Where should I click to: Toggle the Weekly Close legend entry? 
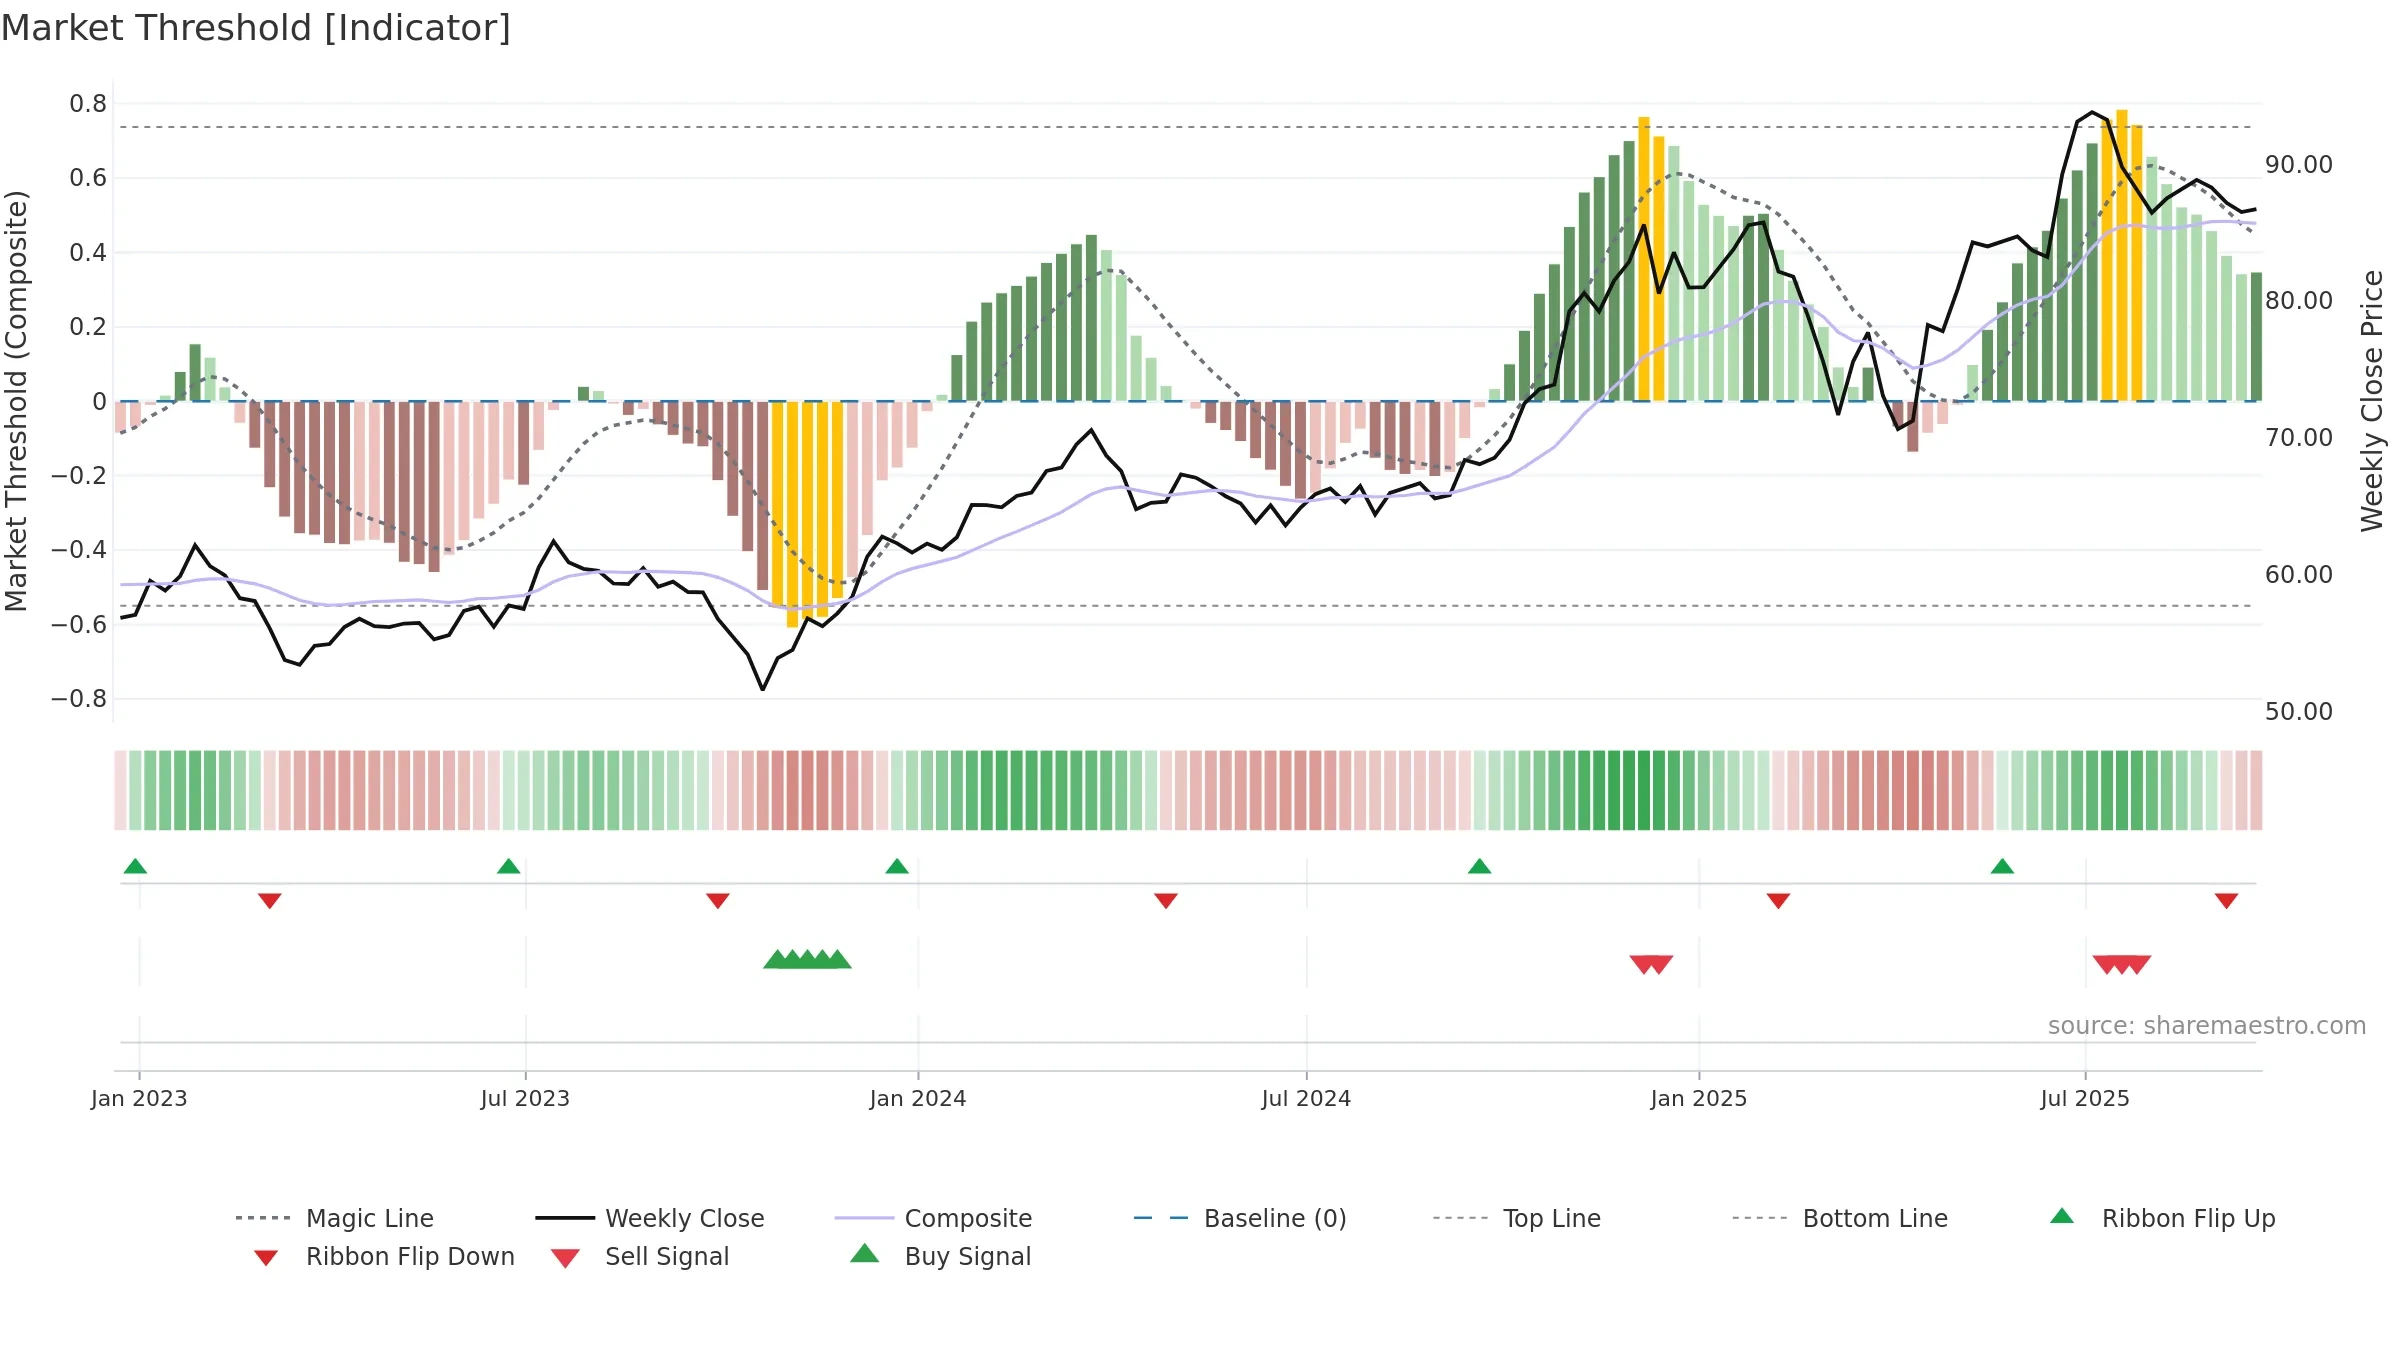point(650,1218)
